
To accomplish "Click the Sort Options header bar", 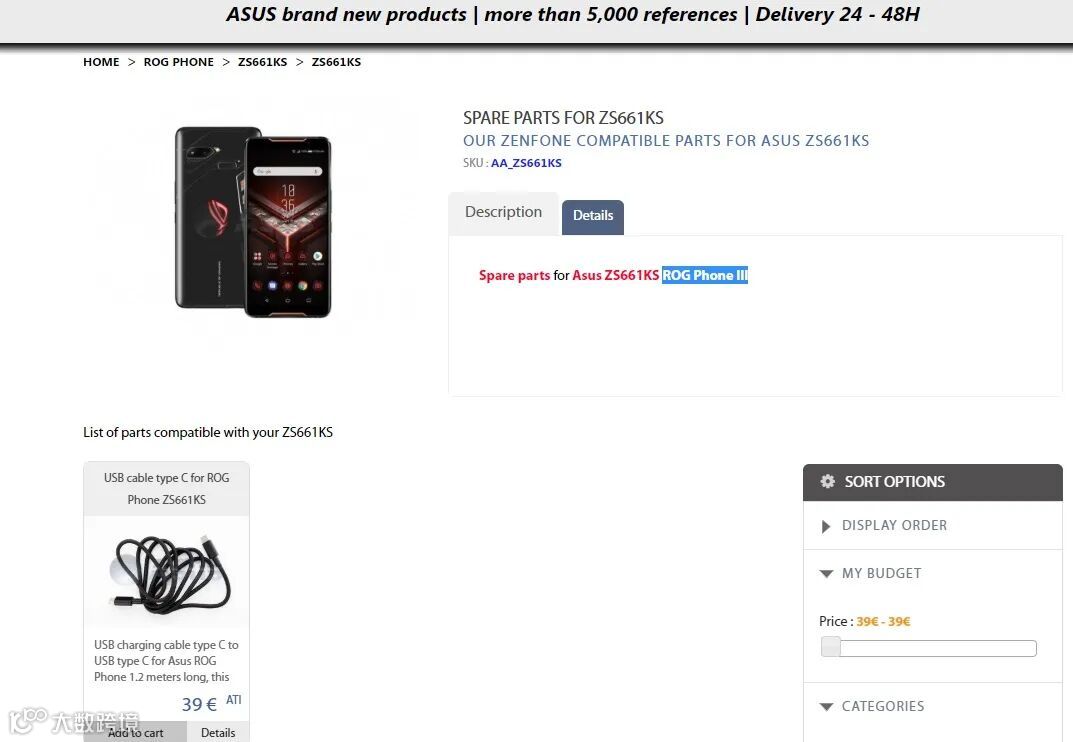I will [x=933, y=482].
